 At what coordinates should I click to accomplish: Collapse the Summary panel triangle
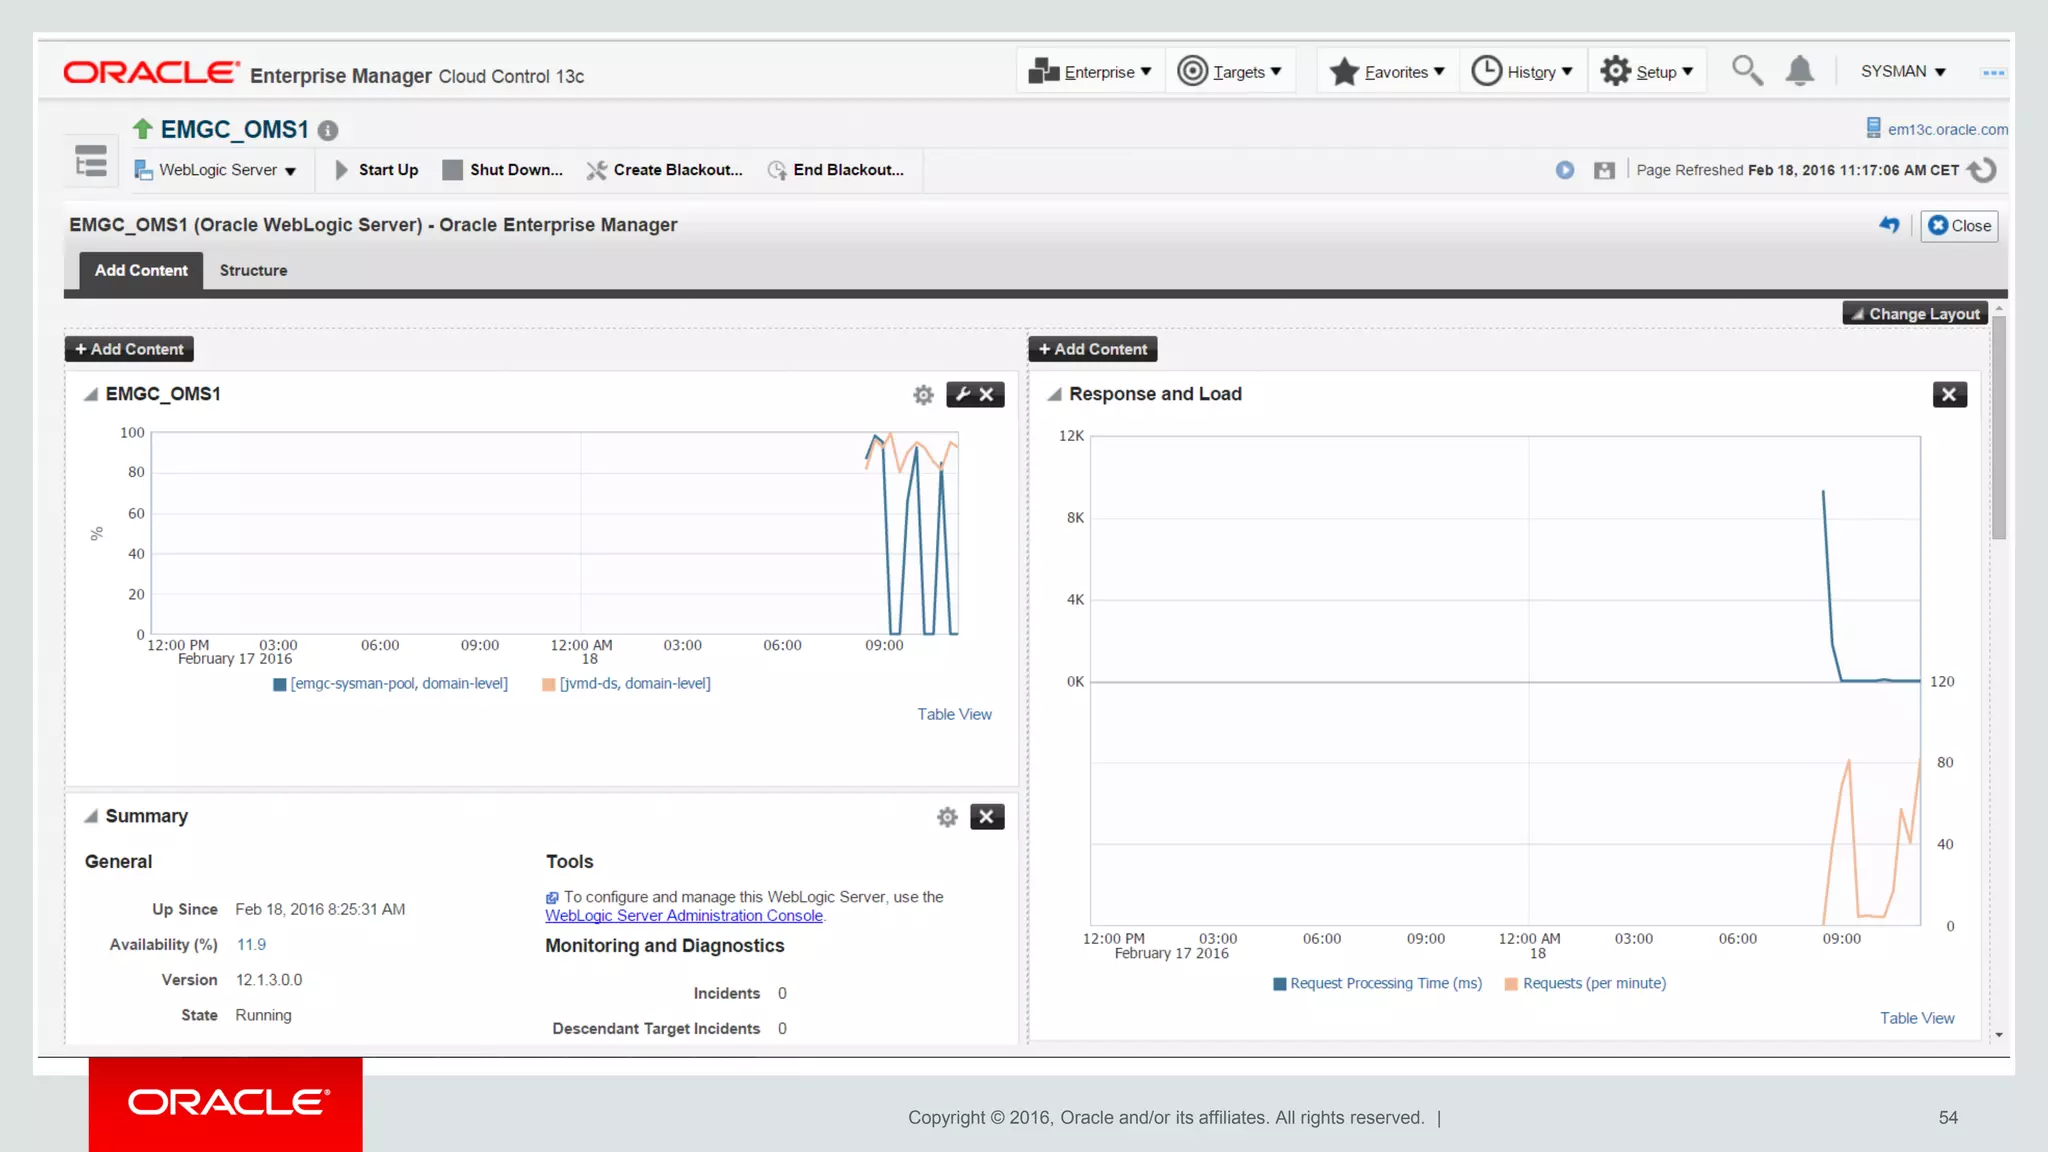click(90, 816)
